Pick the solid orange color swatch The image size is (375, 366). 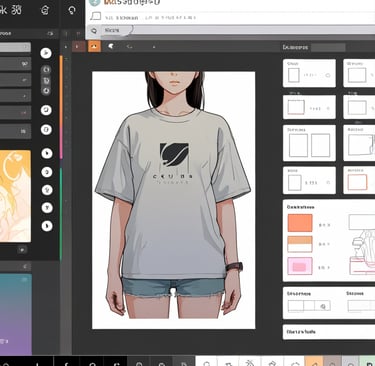pyautogui.click(x=300, y=223)
